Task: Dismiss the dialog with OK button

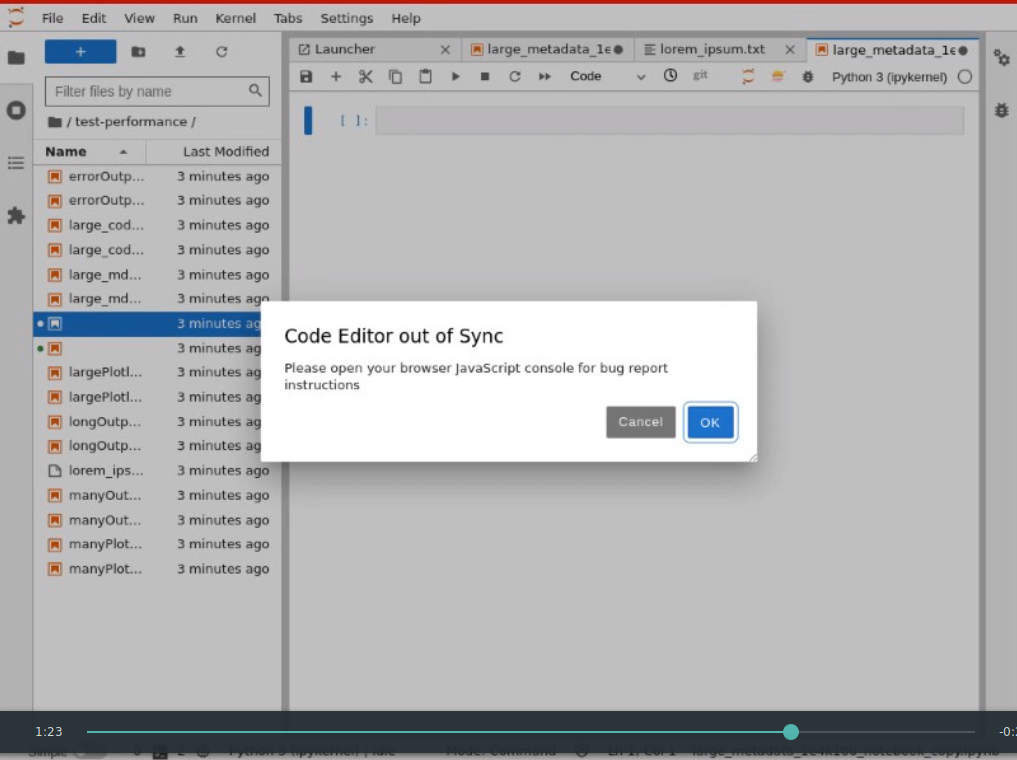Action: pos(710,422)
